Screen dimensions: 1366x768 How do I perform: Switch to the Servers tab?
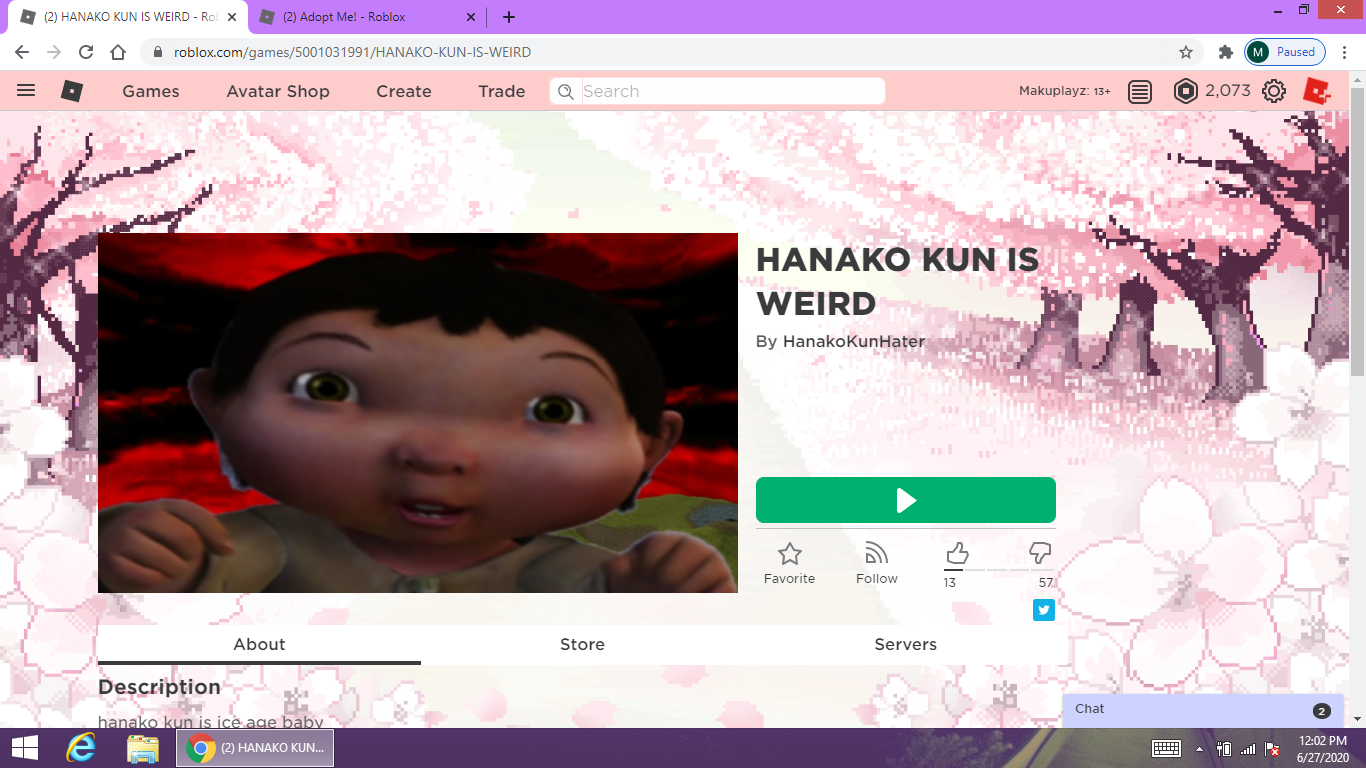coord(905,645)
